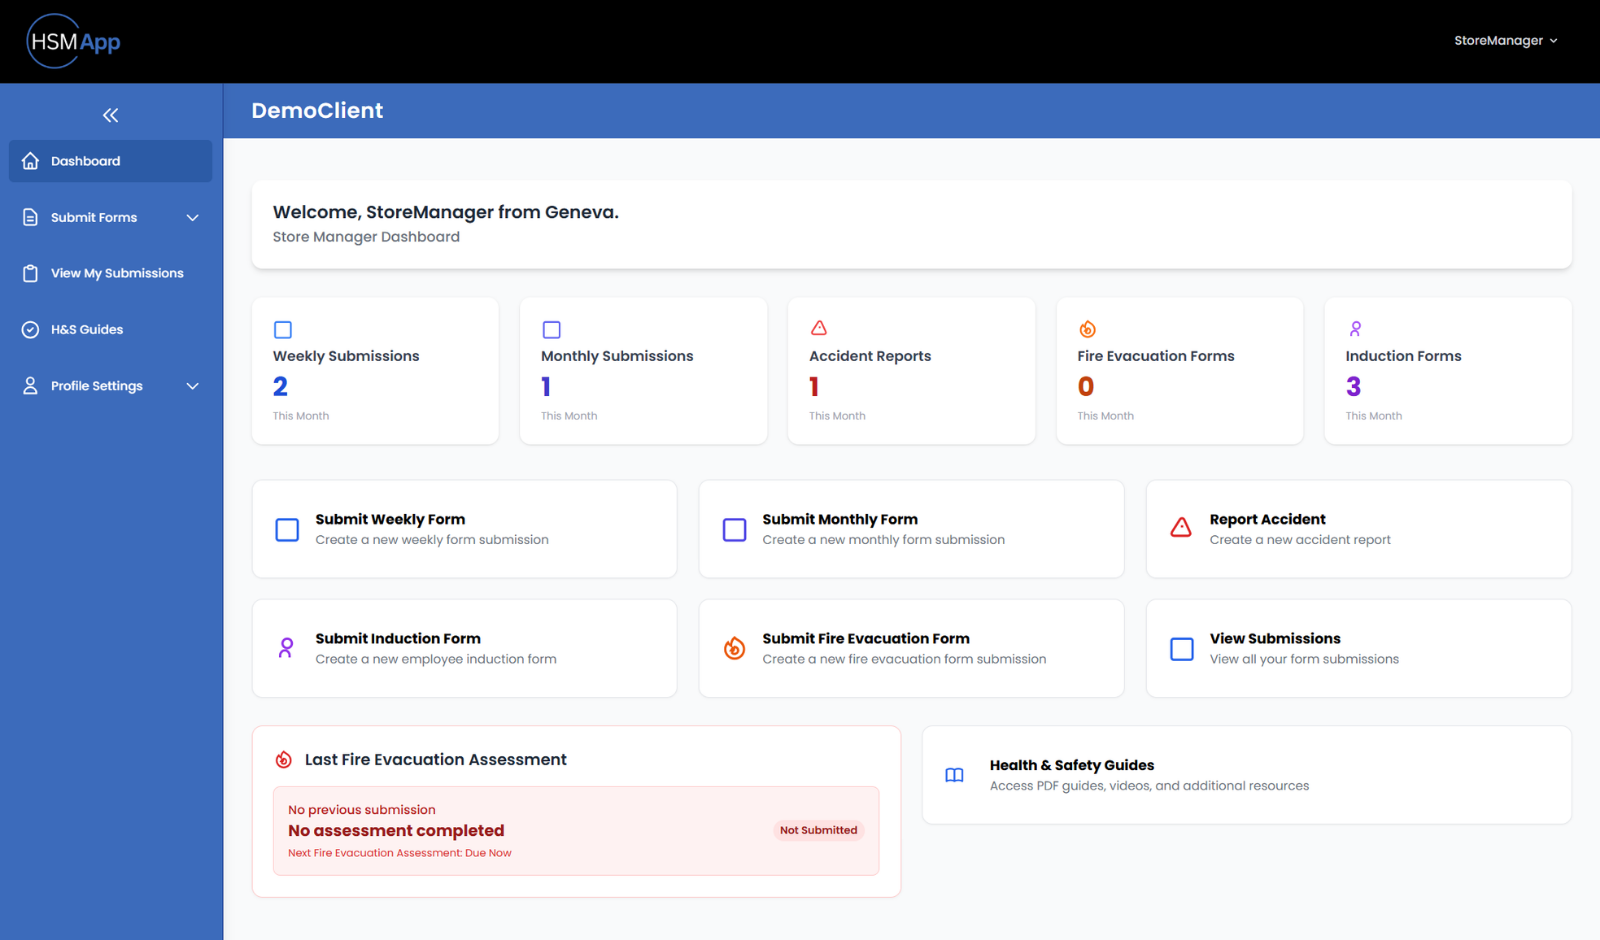Select the Profile Settings person icon

click(30, 385)
